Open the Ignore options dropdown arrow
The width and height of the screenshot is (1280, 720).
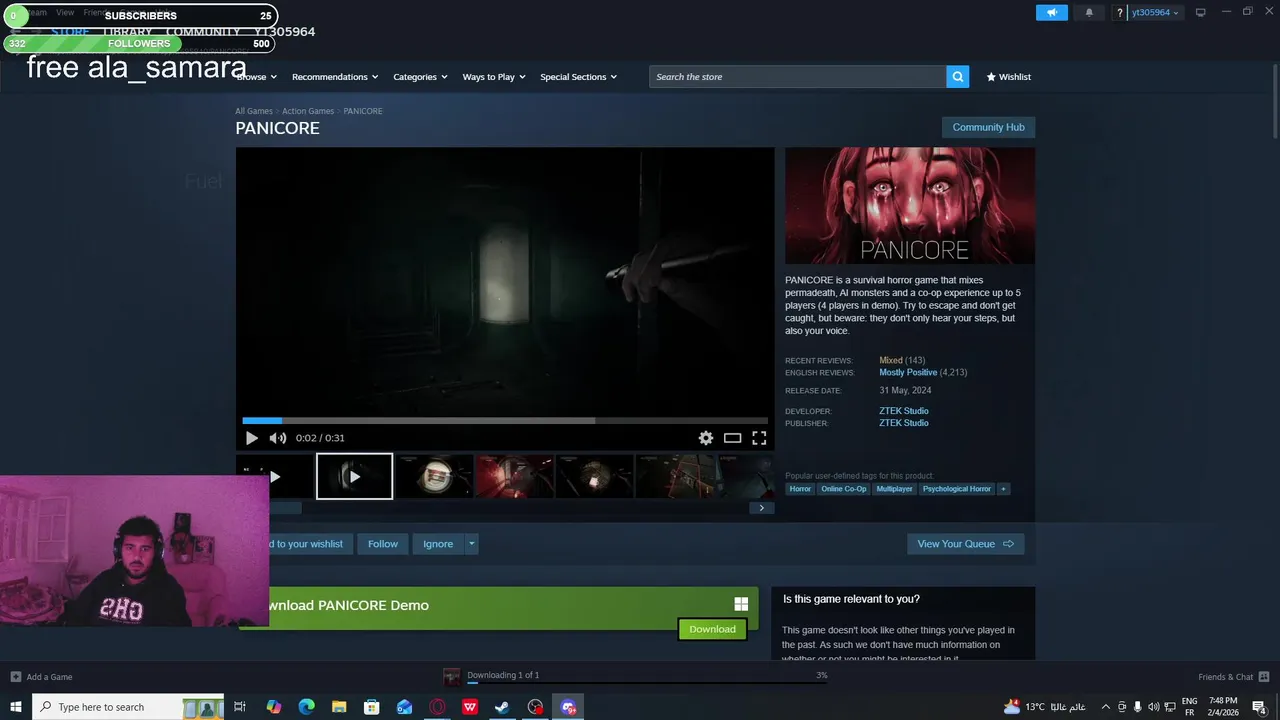tap(472, 544)
